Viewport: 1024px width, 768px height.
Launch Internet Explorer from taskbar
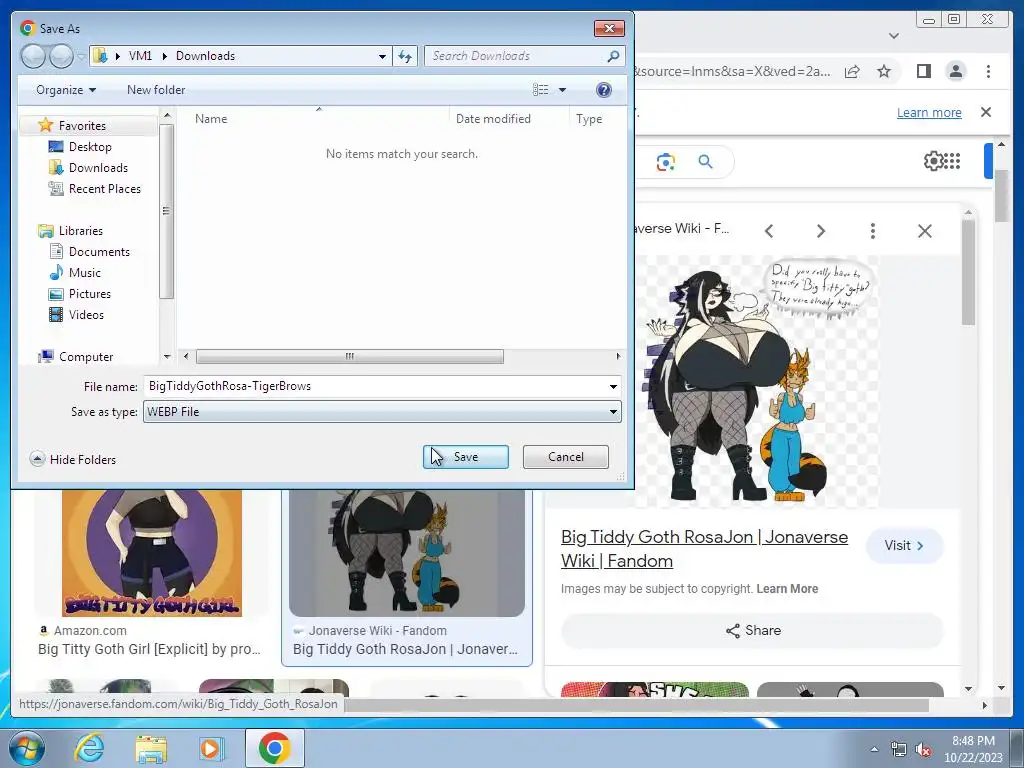(x=89, y=748)
